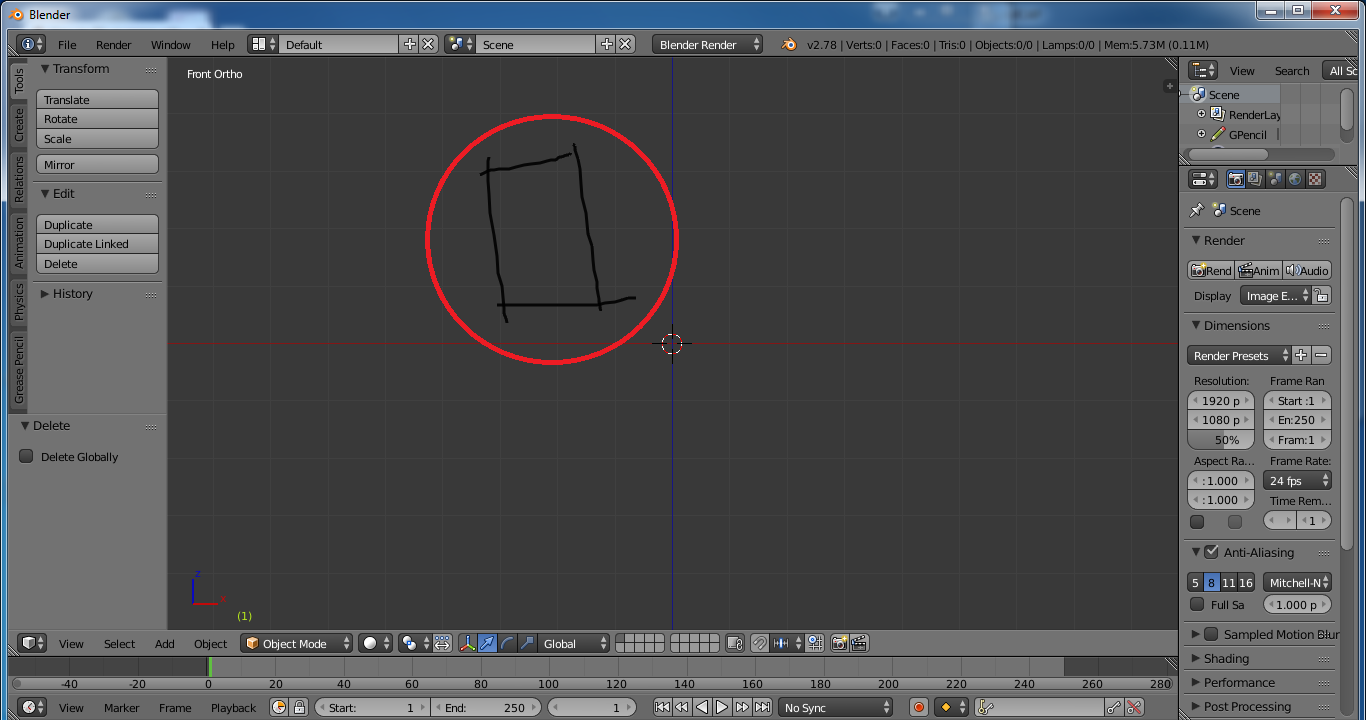
Task: Open World properties tab icon
Action: point(1295,179)
